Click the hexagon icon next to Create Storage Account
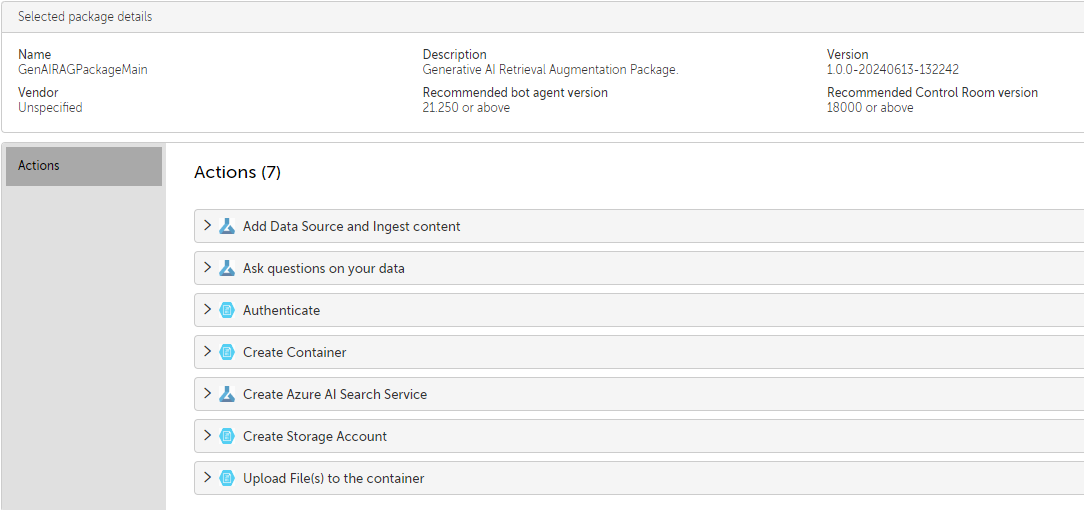The height and width of the screenshot is (510, 1084). pos(226,436)
